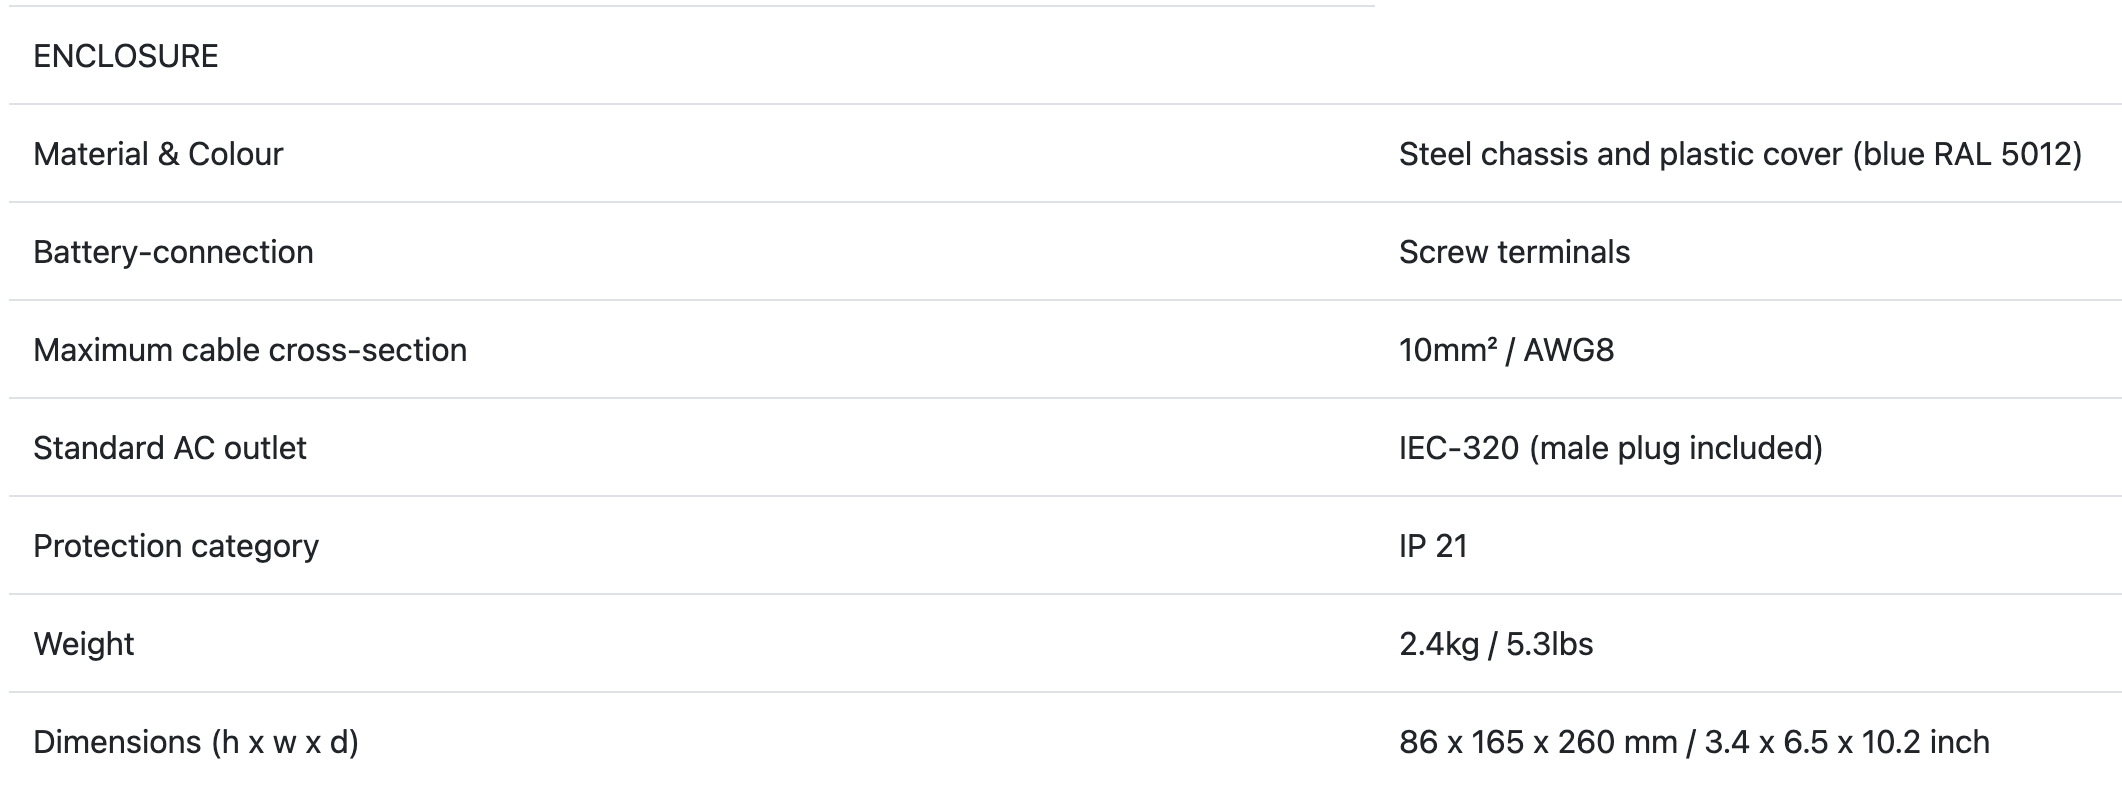Click the ENCLOSURE section heading

[126, 56]
